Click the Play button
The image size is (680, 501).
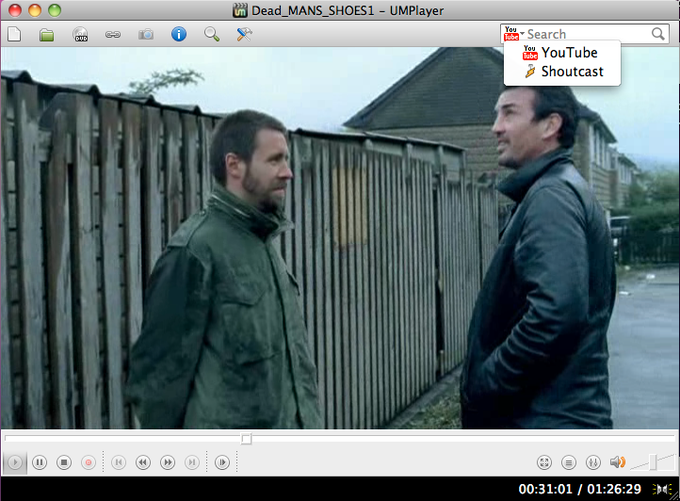pos(15,462)
